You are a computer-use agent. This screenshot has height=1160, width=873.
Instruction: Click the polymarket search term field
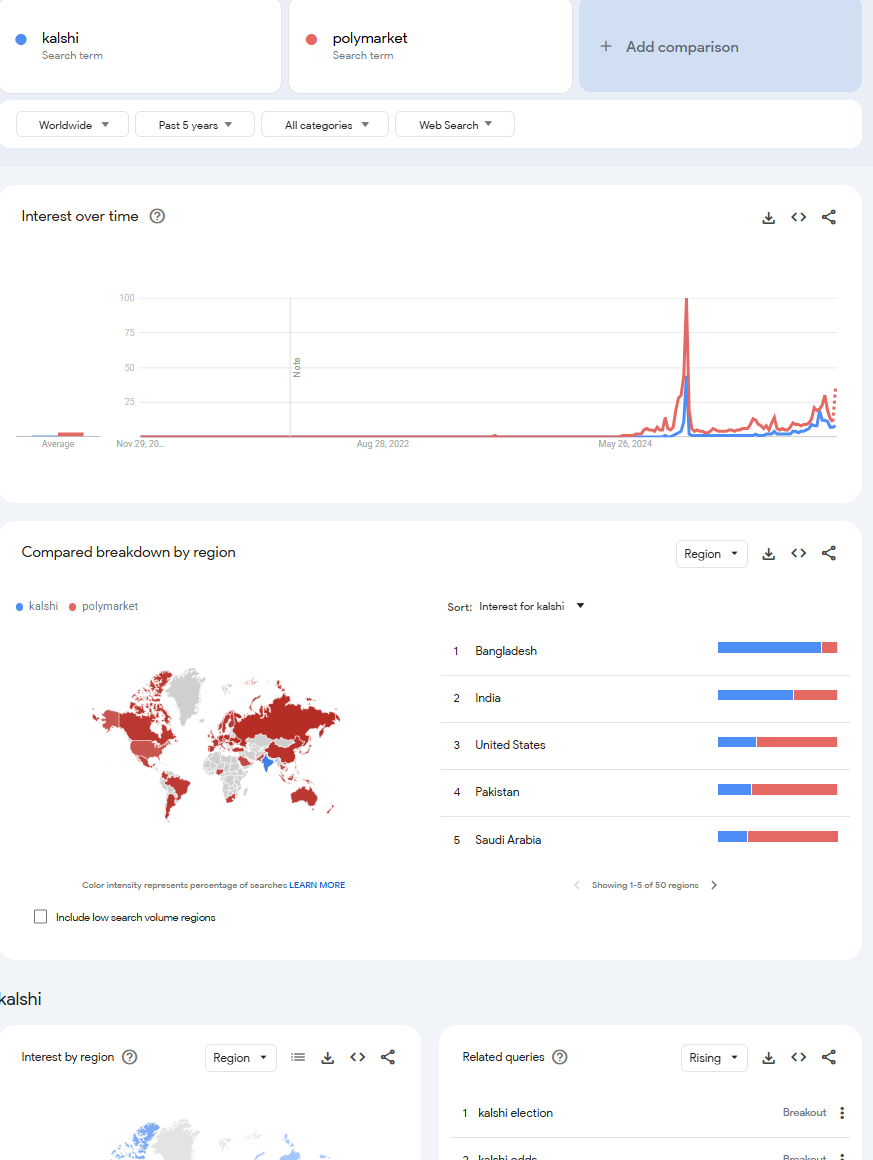pos(430,45)
